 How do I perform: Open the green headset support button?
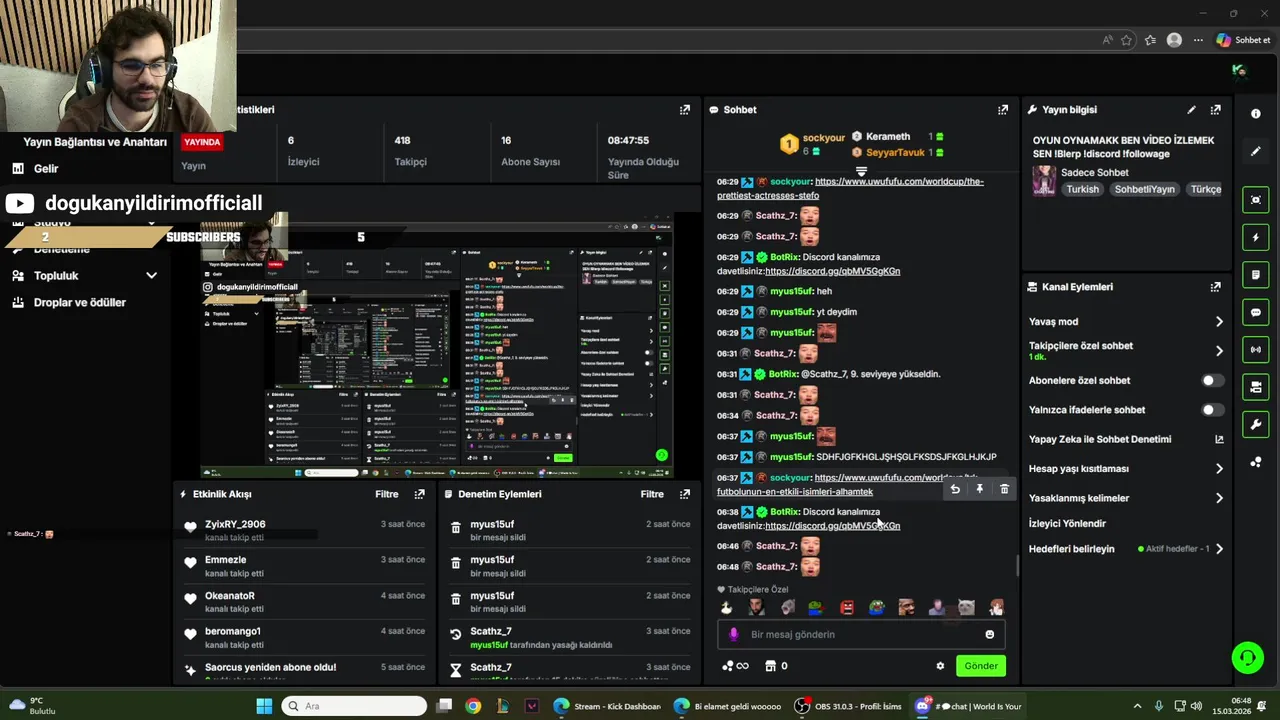tap(1247, 658)
